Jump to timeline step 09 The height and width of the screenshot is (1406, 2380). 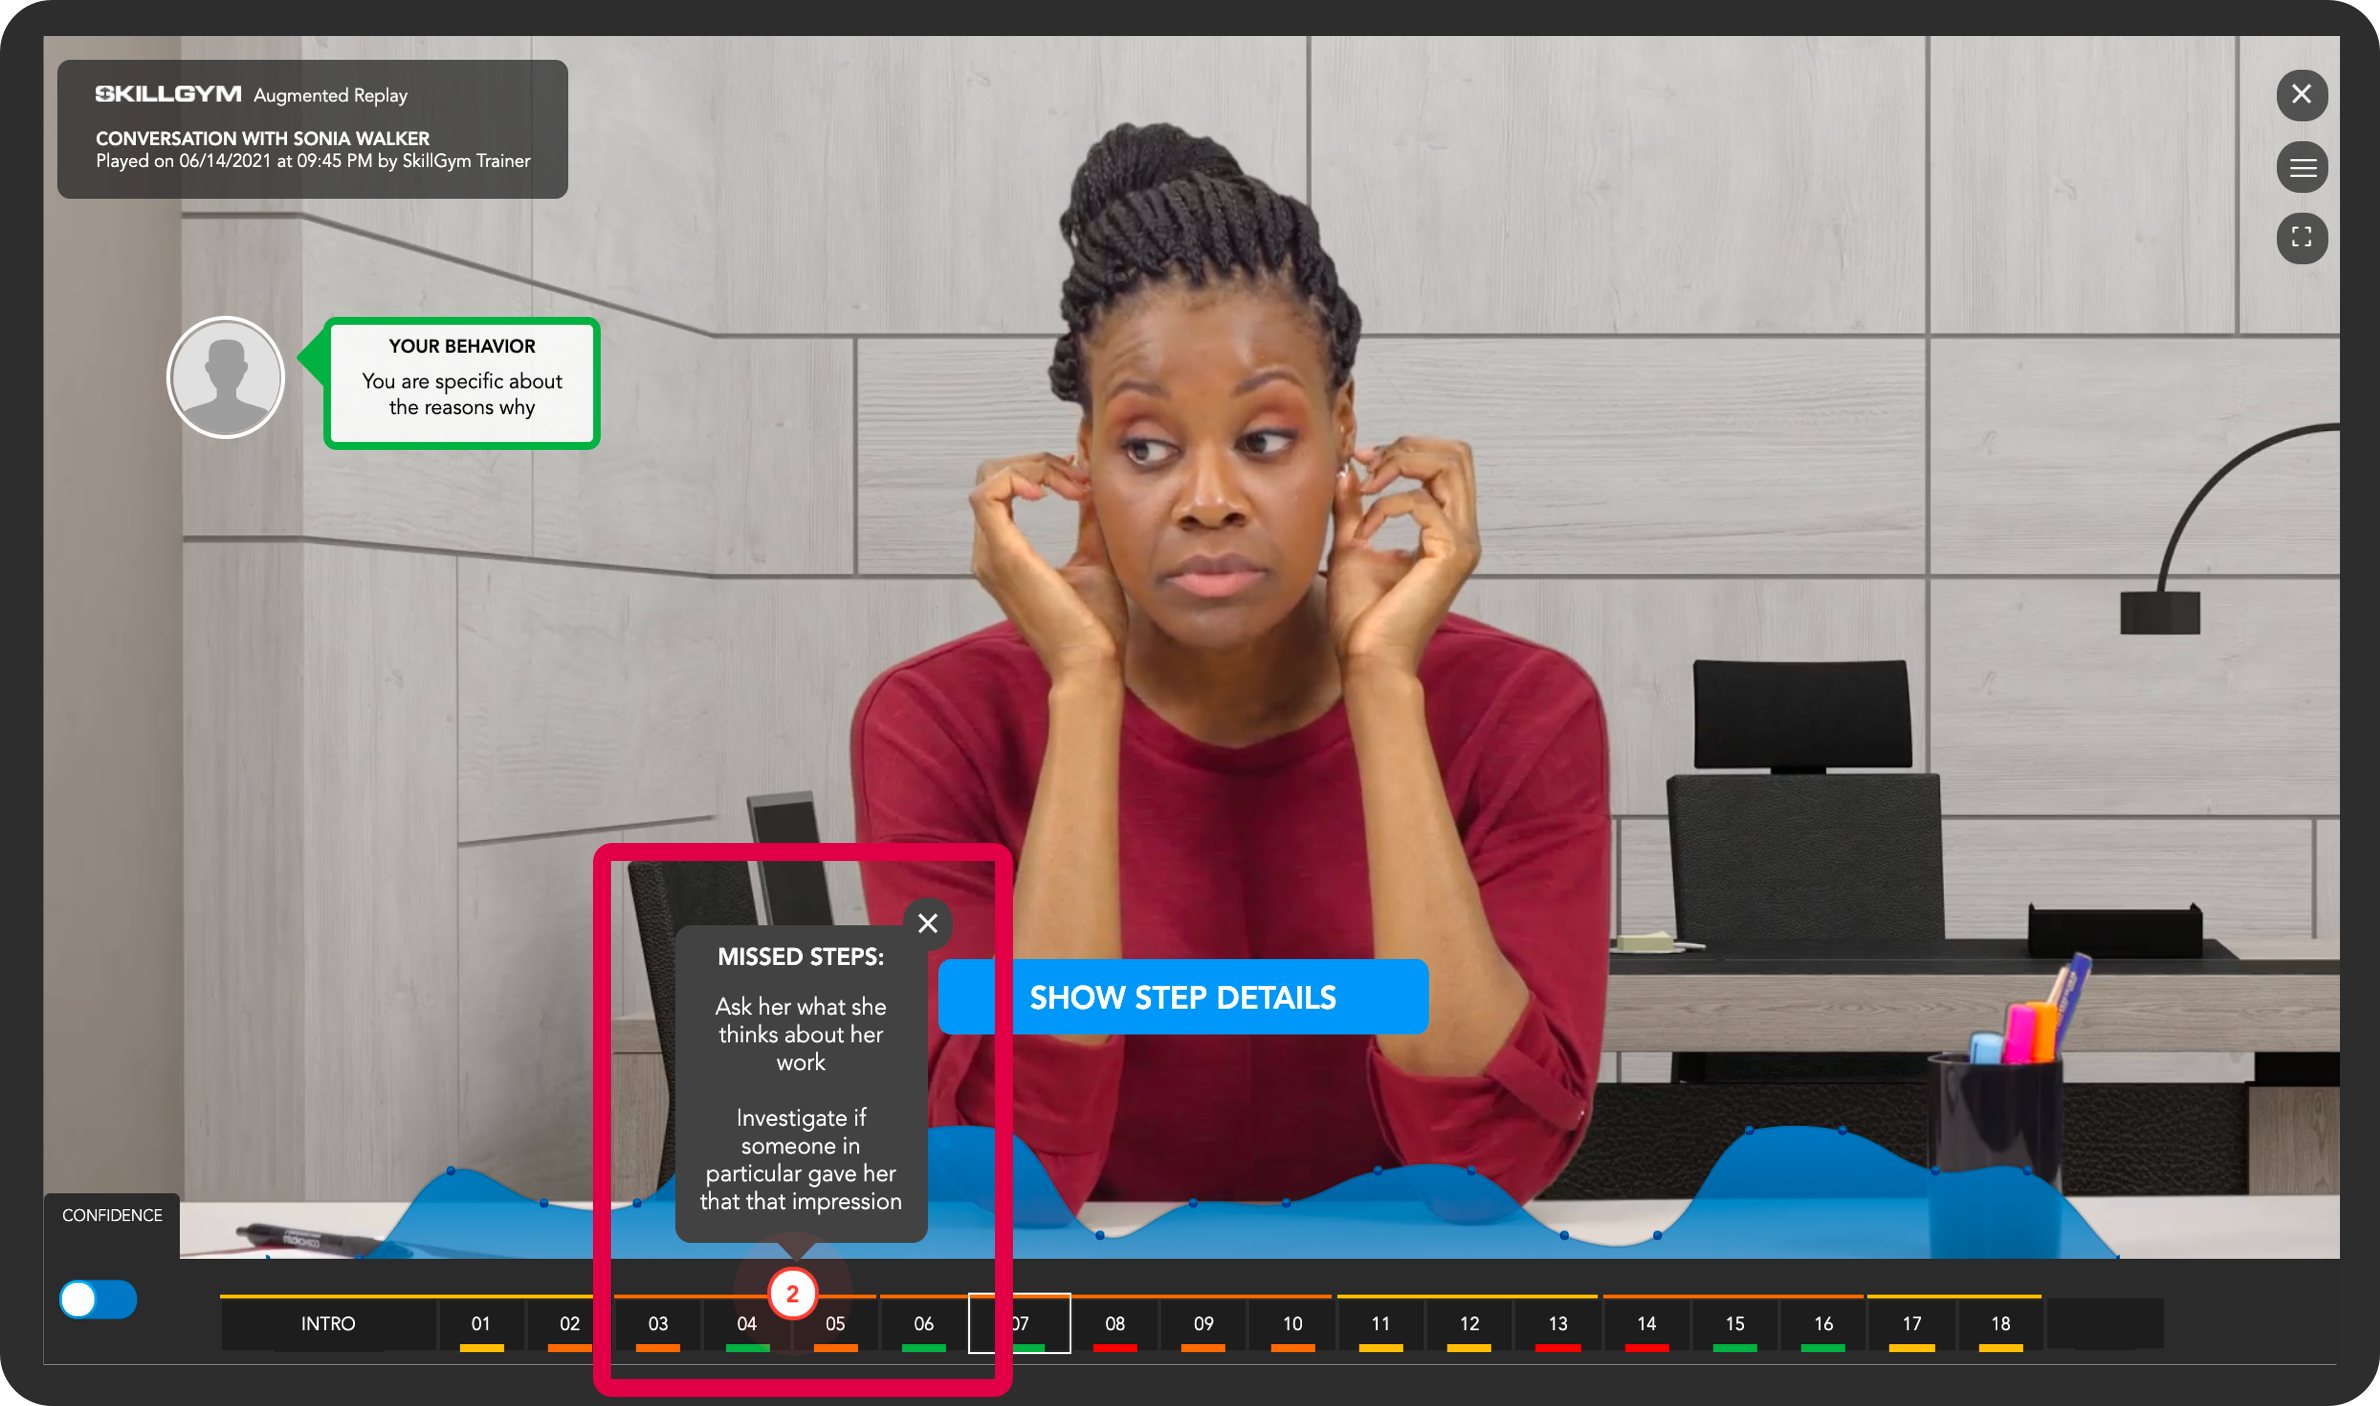point(1204,1324)
